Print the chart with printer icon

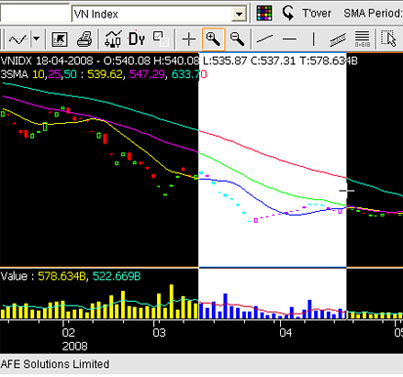85,39
